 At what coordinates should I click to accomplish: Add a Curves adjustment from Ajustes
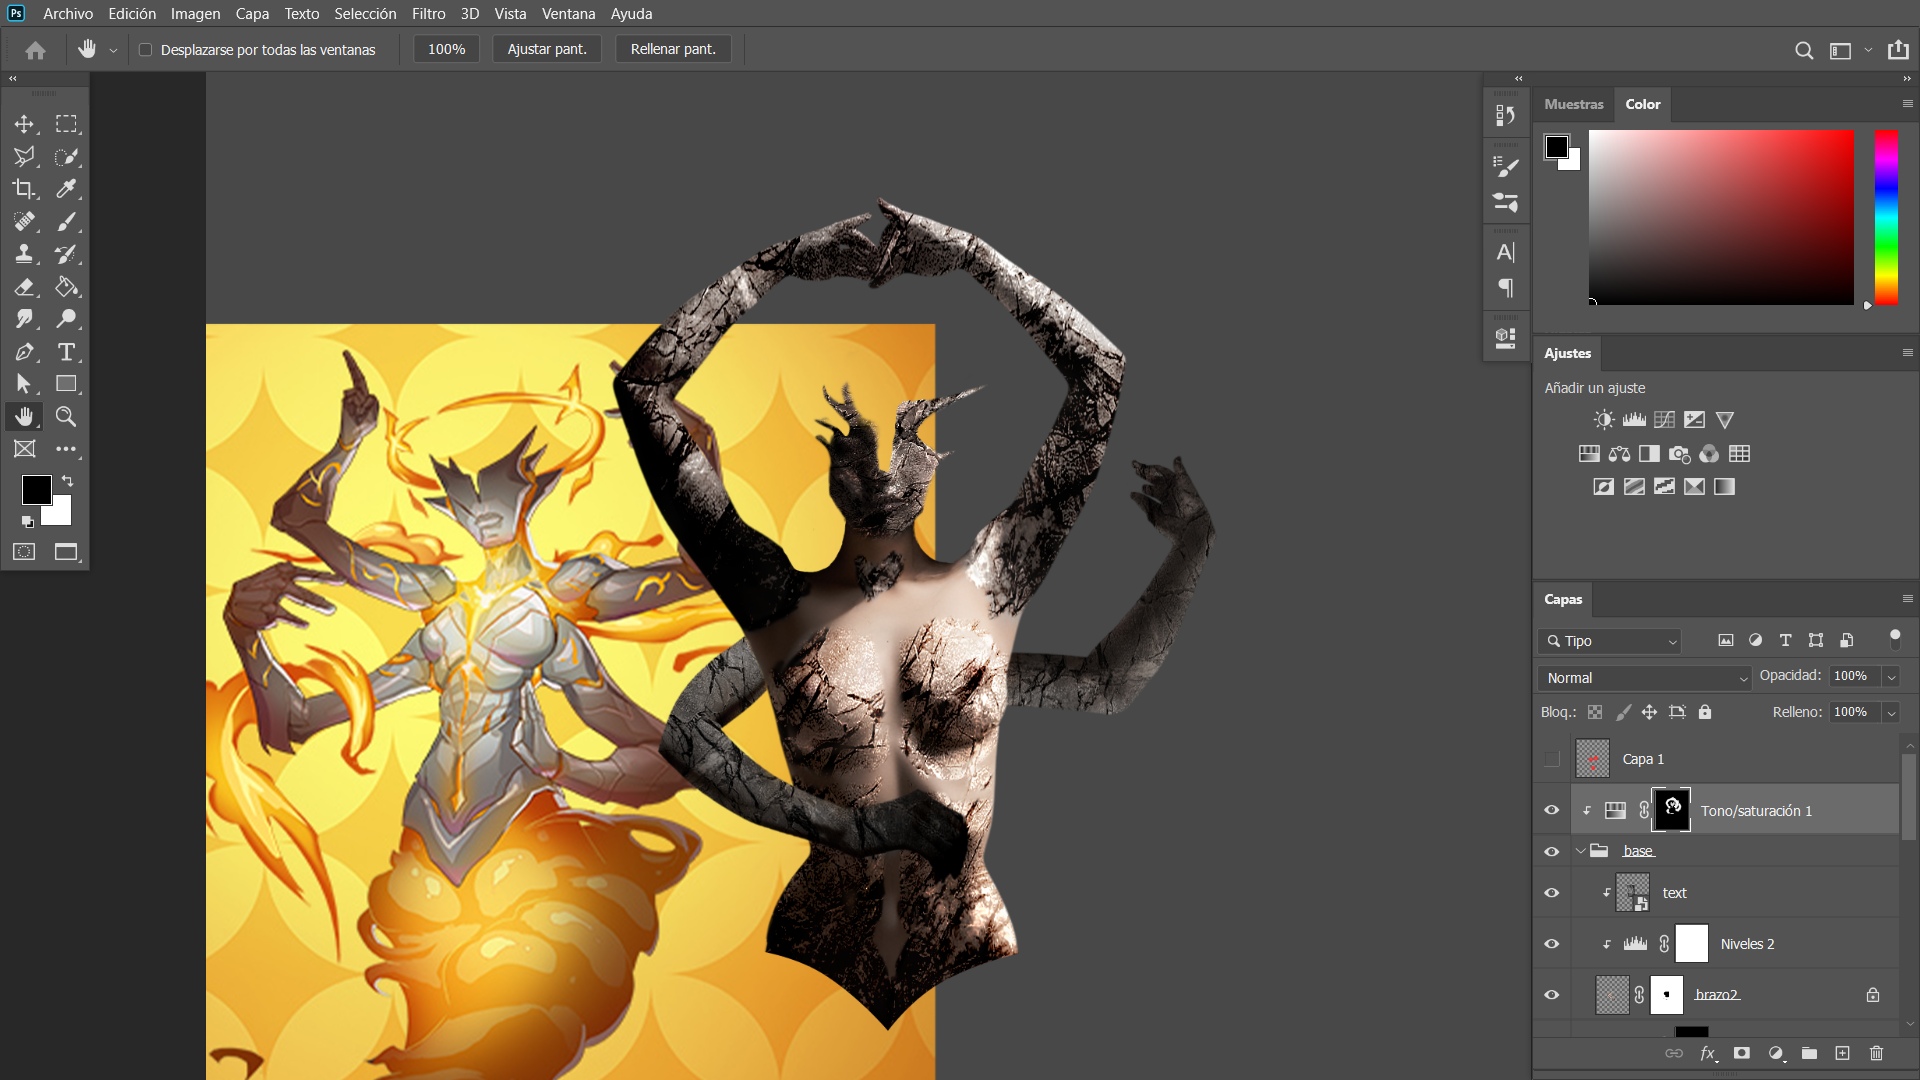(1664, 420)
